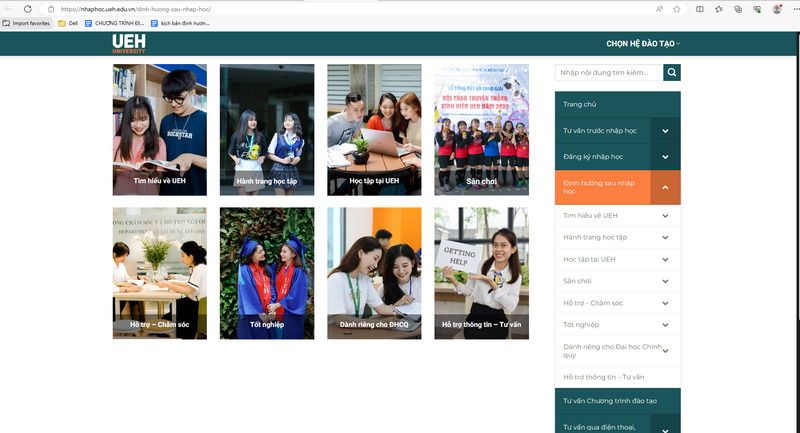This screenshot has width=800, height=433.
Task: Open the browser essentials heart icon
Action: click(x=757, y=9)
